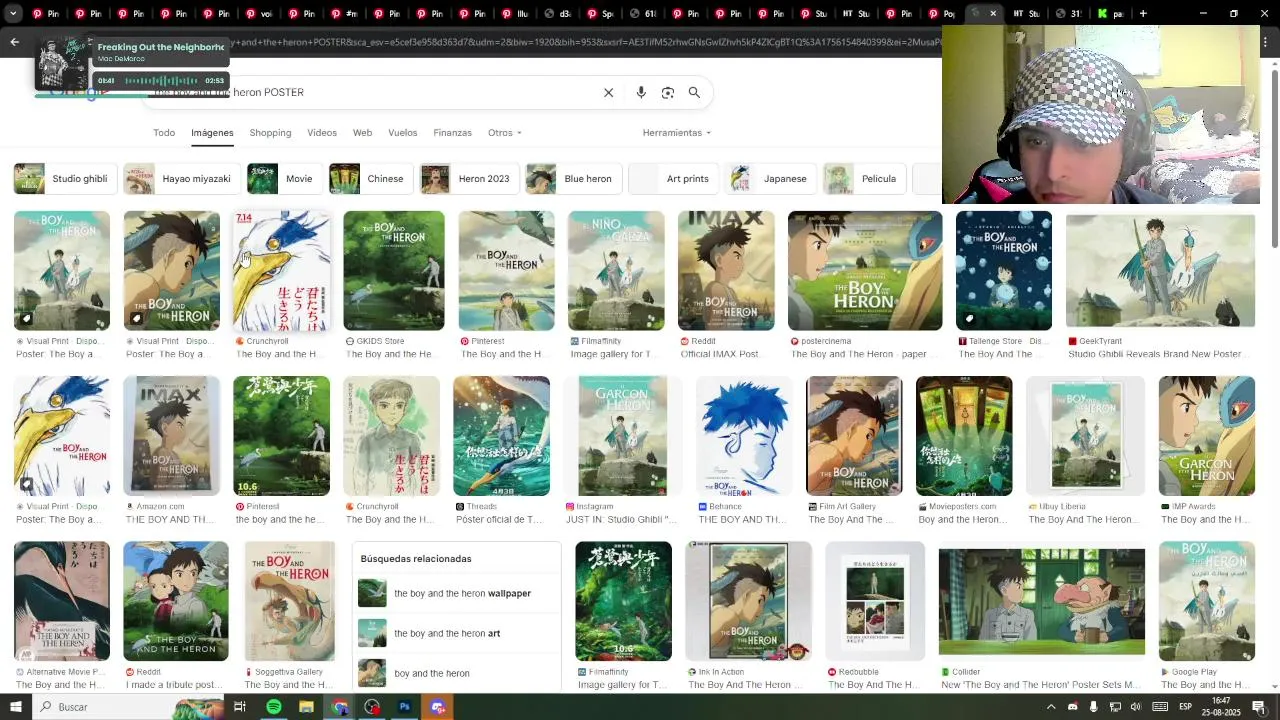Apply the Chinese filter chip
1280x720 pixels.
[370, 179]
